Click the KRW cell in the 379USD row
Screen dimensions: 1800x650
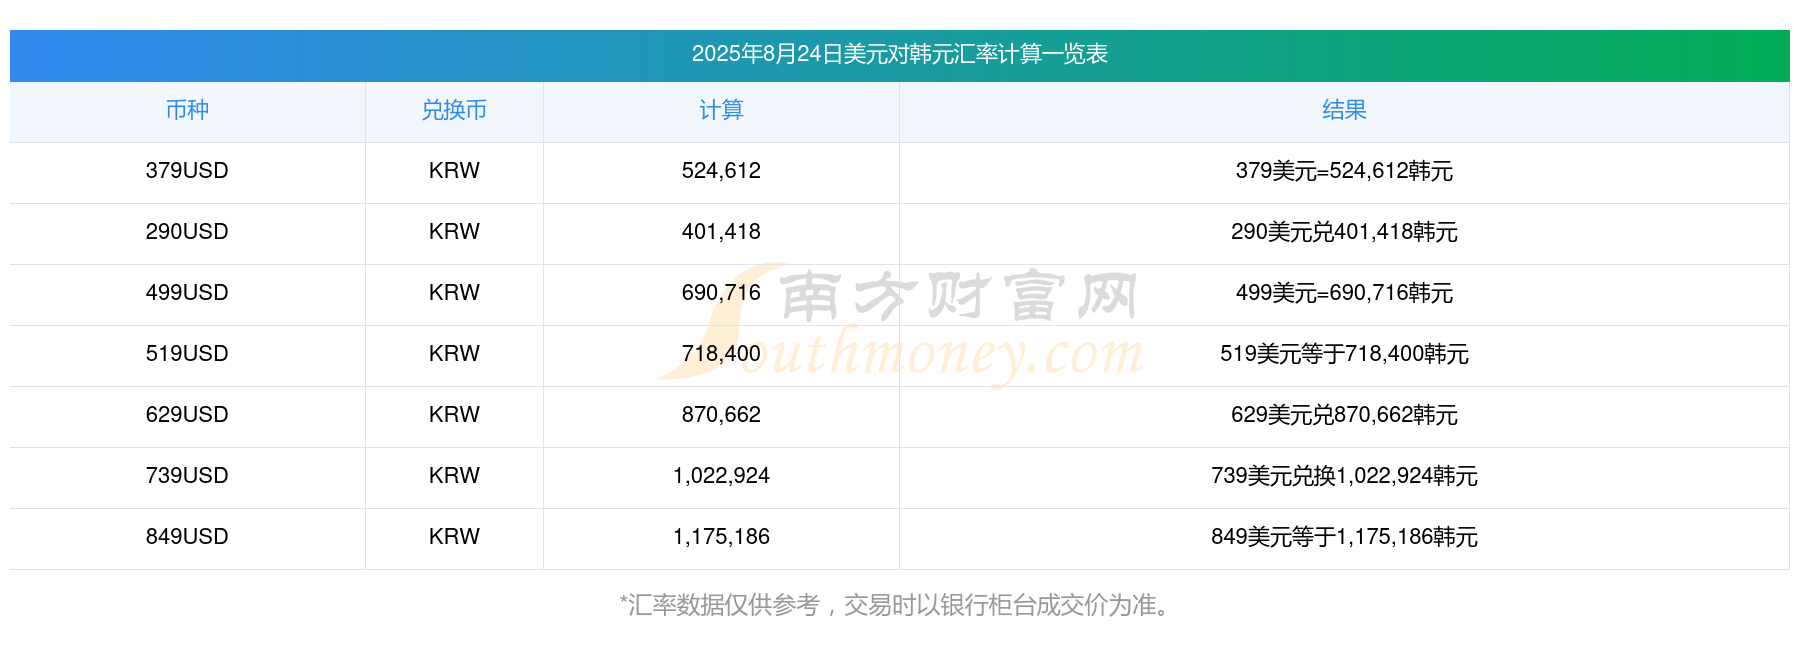coord(454,171)
